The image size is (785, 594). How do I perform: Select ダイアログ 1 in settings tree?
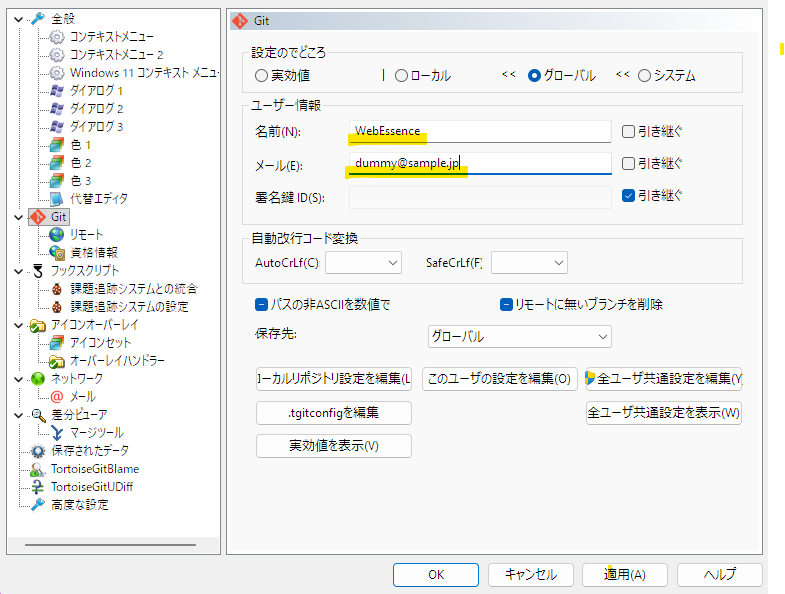pos(96,91)
